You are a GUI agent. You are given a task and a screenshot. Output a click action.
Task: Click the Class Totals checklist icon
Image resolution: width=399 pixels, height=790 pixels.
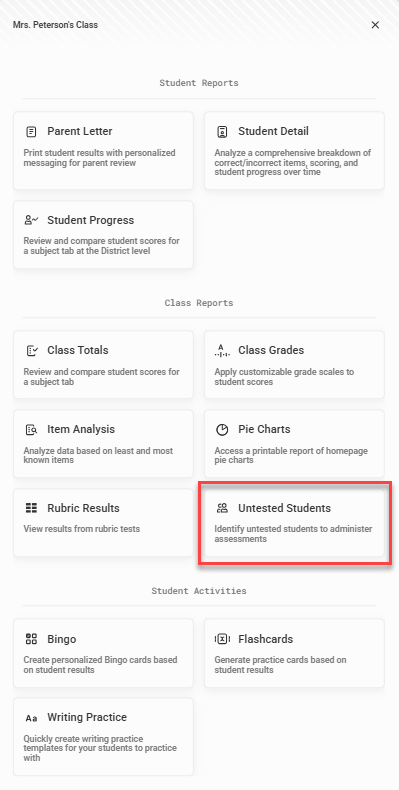pos(31,351)
